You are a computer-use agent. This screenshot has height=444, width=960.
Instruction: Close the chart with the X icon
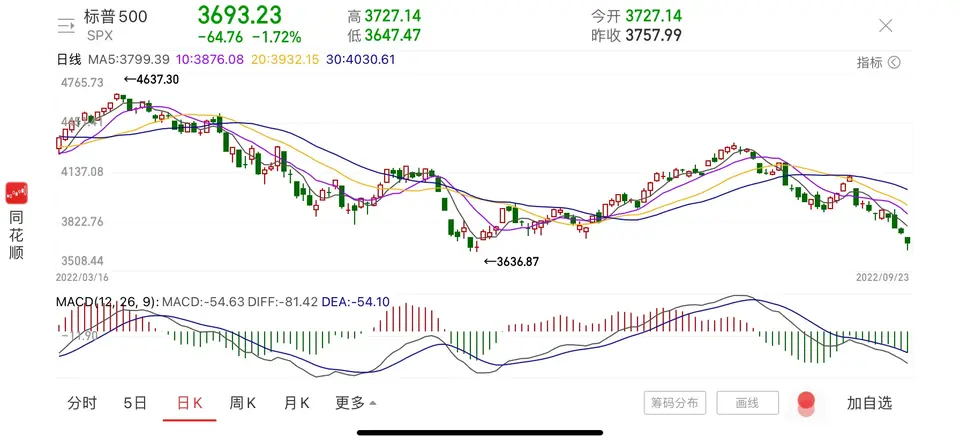pos(885,25)
